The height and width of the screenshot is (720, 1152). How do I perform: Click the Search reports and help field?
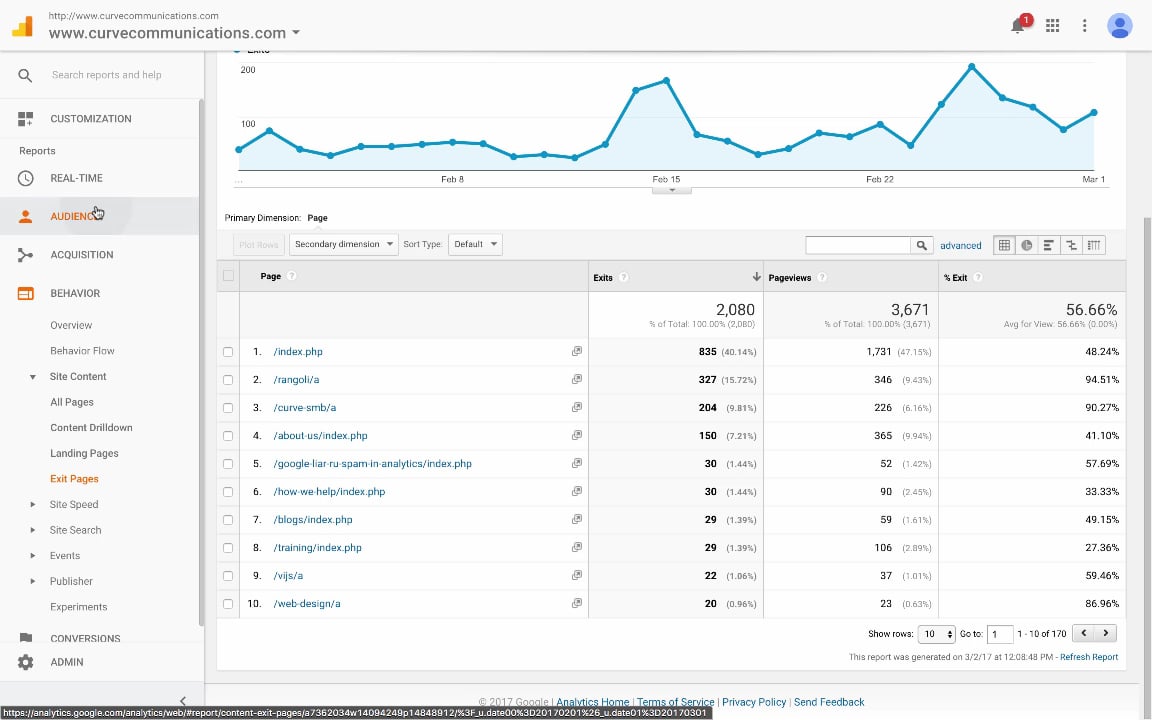pos(107,75)
